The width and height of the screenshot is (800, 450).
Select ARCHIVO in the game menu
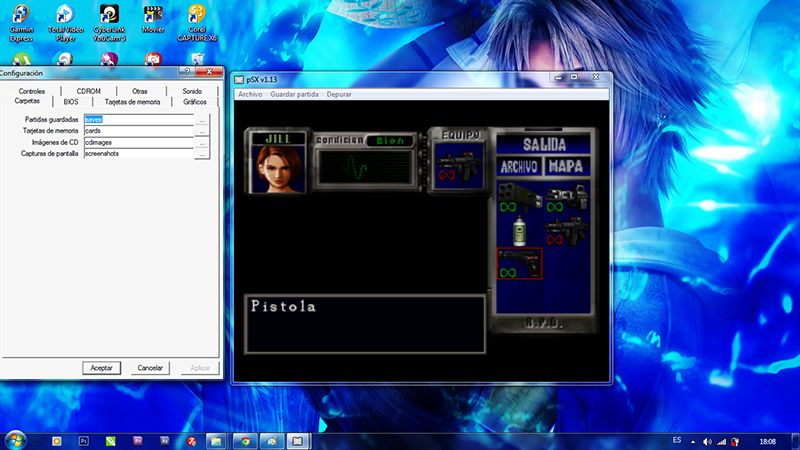519,167
